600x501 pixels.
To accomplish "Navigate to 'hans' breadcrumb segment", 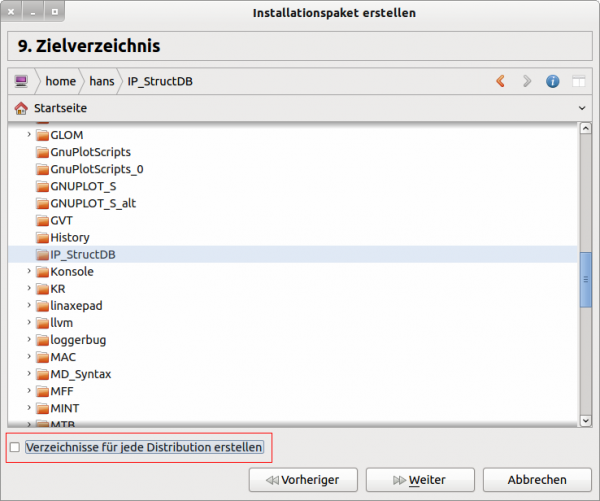I will 101,81.
